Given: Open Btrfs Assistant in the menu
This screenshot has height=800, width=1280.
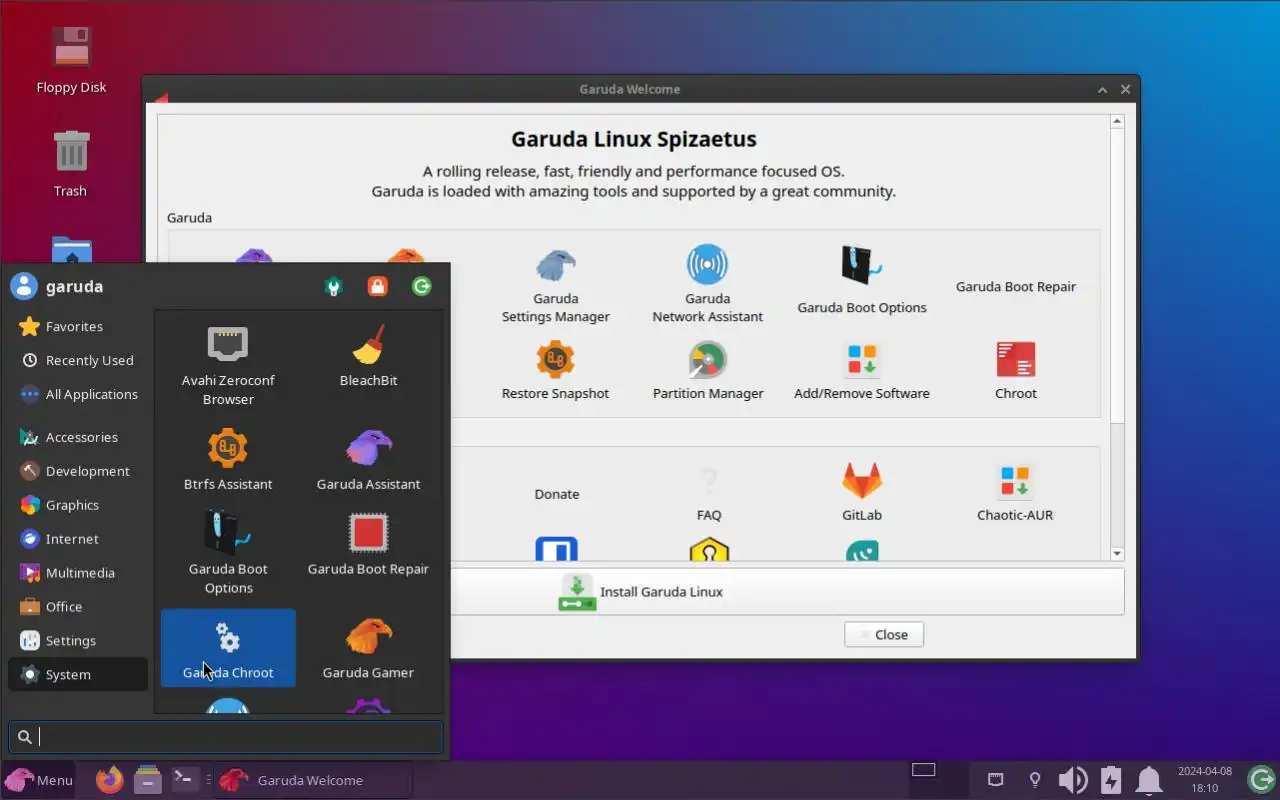Looking at the screenshot, I should click(228, 459).
